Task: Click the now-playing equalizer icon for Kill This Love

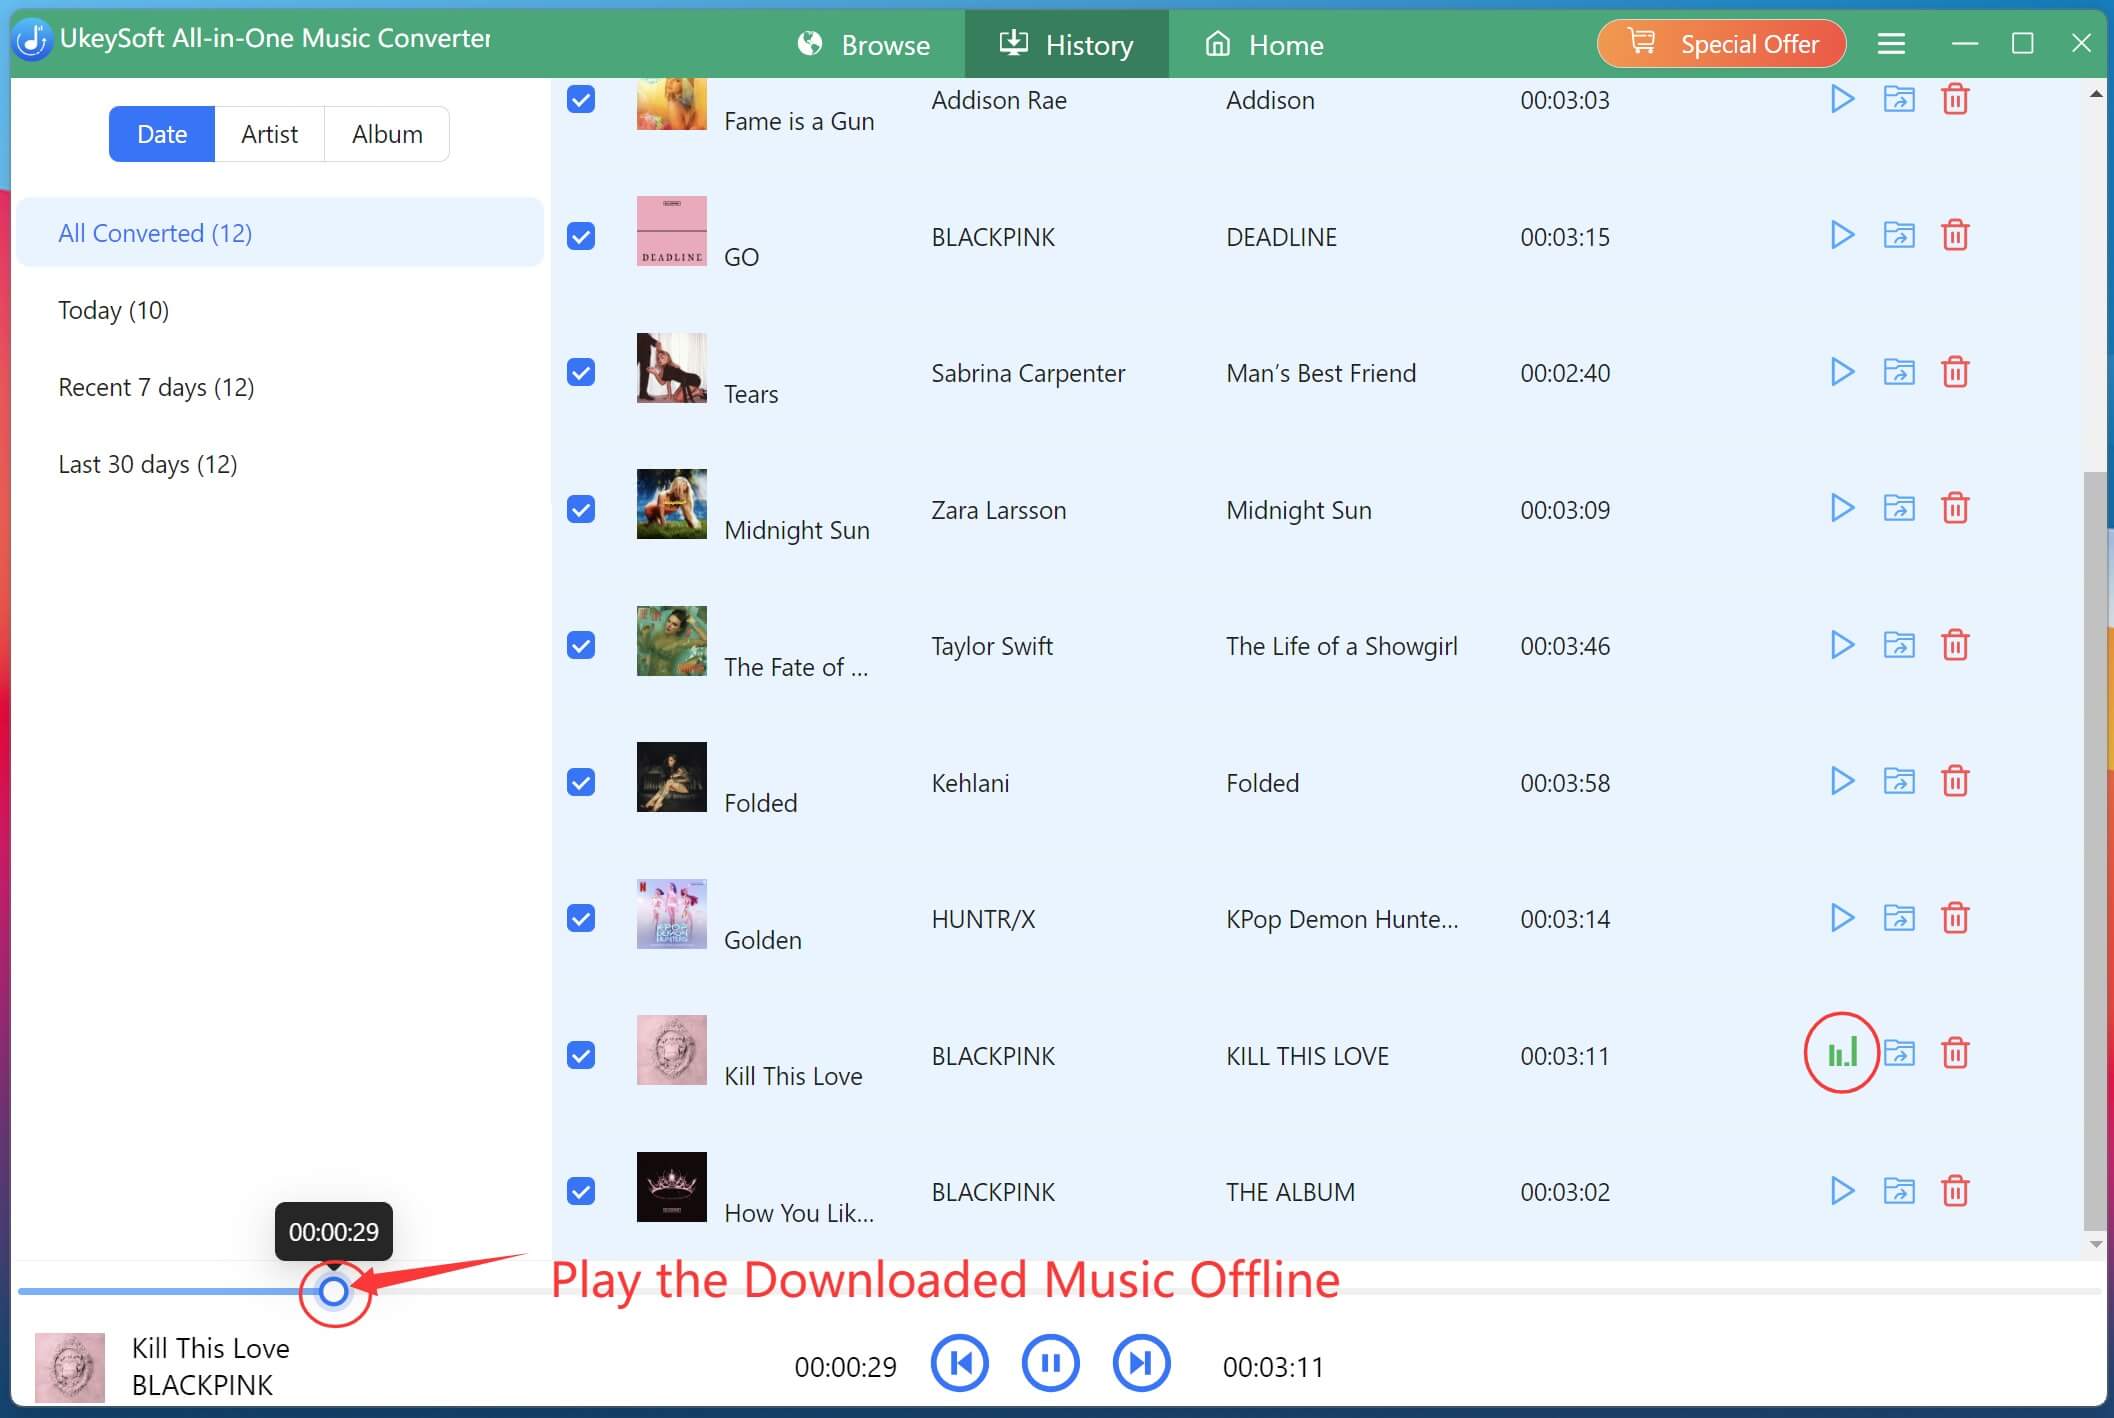Action: (x=1842, y=1053)
